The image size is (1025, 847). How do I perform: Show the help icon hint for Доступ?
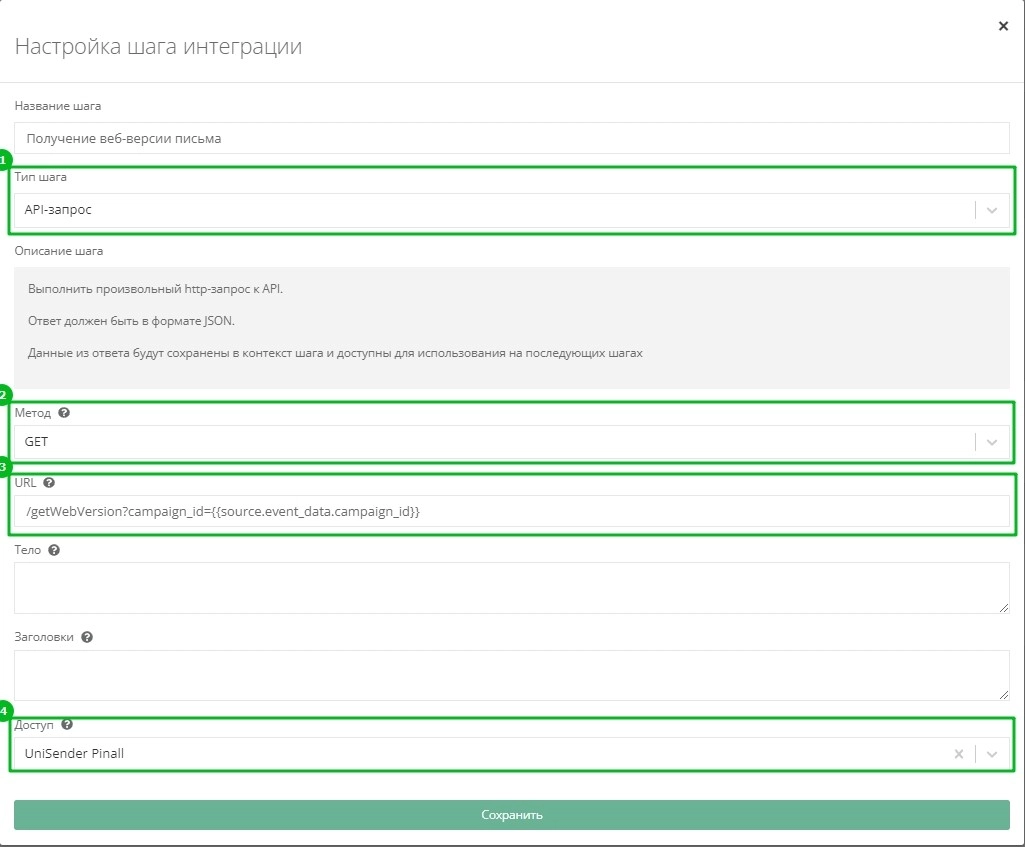pyautogui.click(x=67, y=724)
